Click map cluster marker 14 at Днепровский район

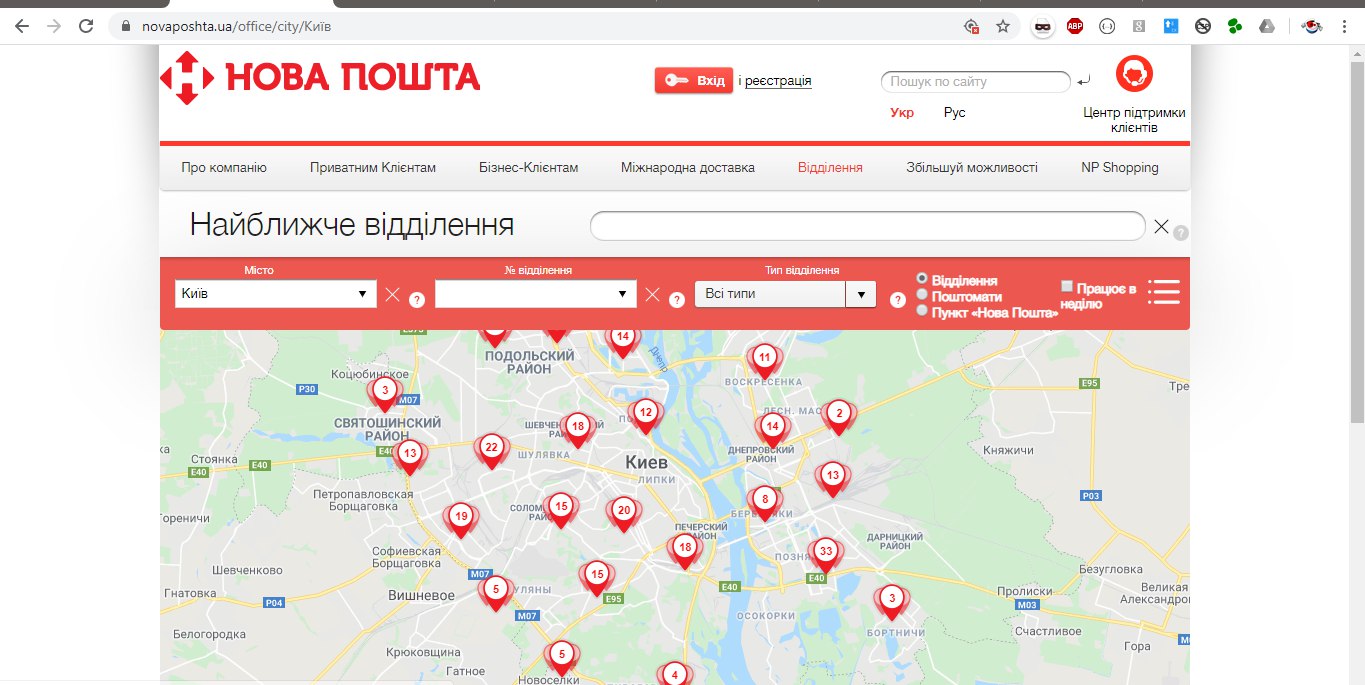click(772, 428)
